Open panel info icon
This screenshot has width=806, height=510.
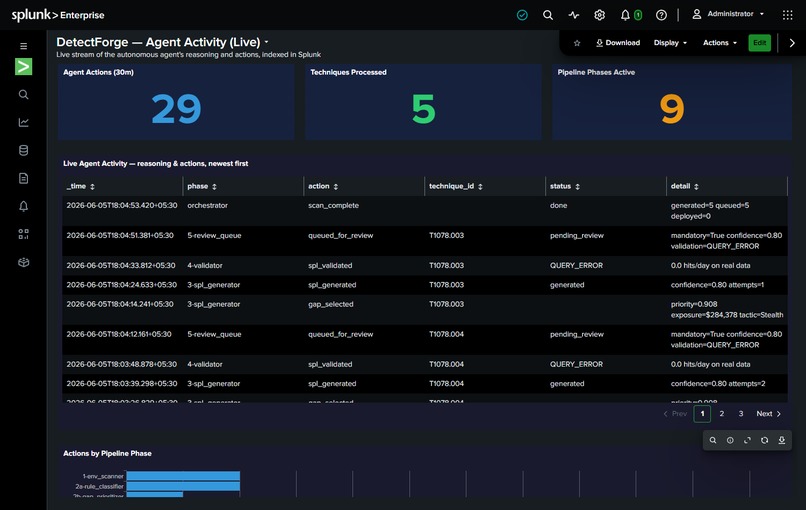(x=730, y=441)
